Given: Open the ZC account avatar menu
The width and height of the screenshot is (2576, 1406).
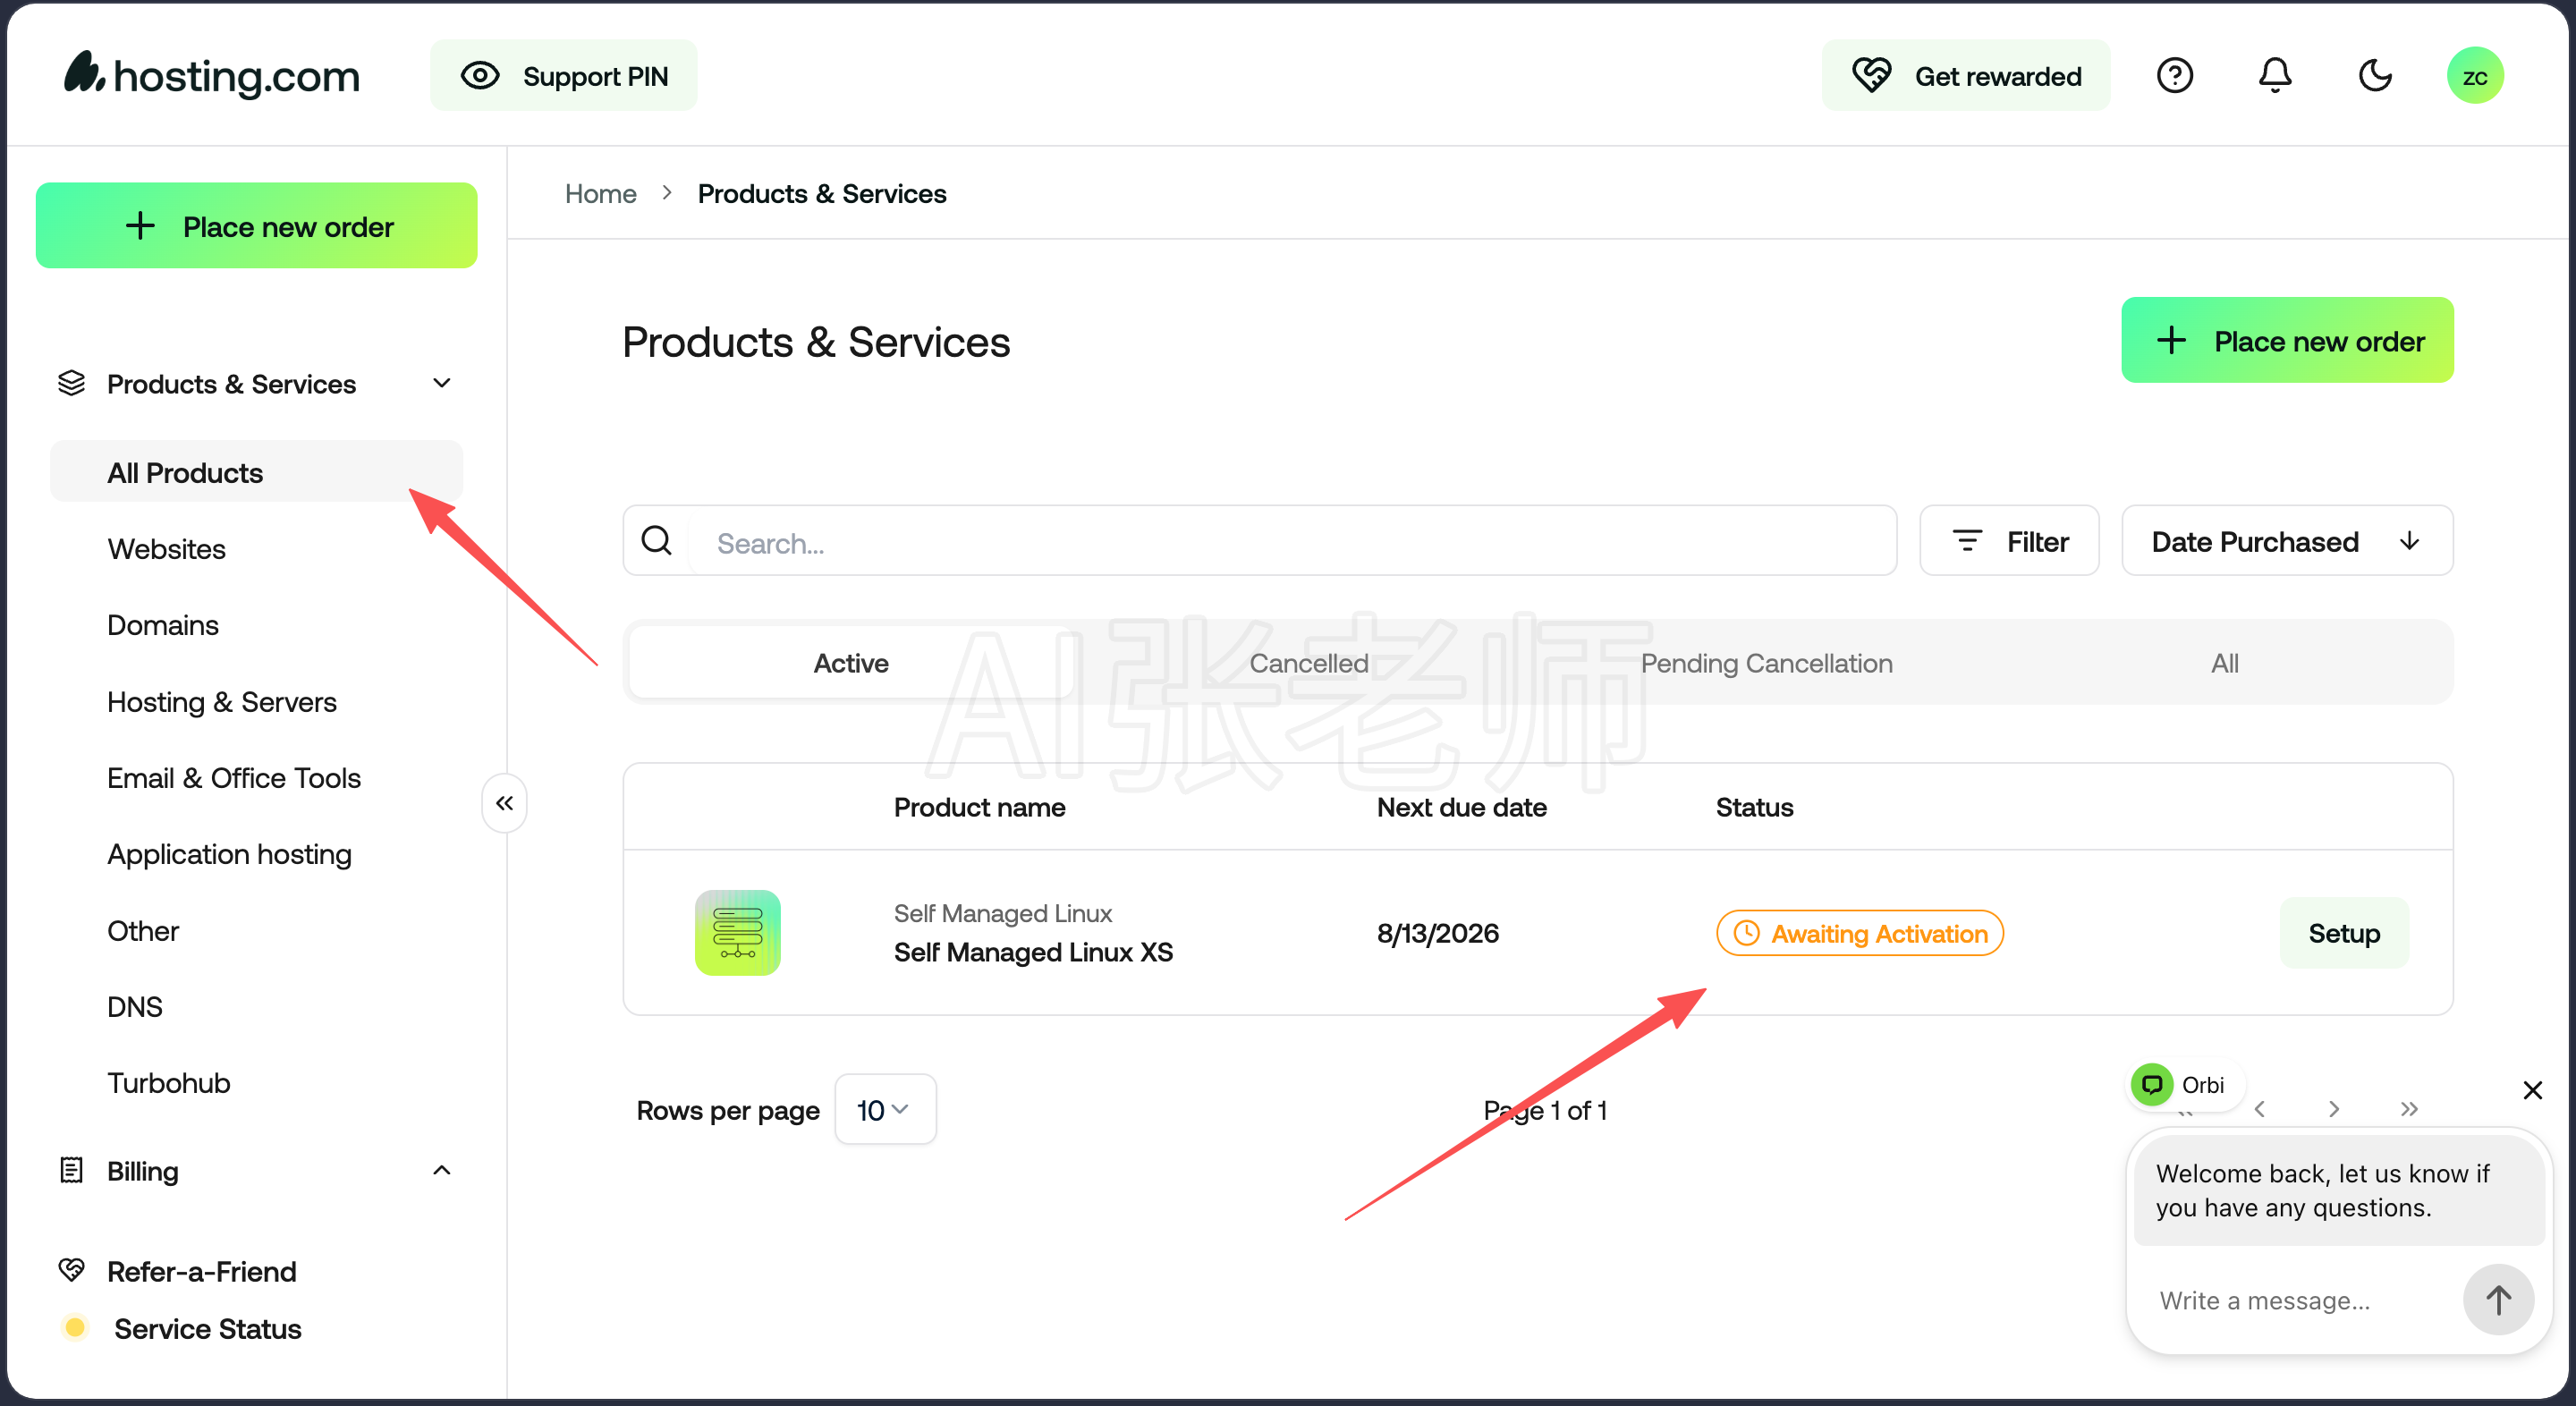Looking at the screenshot, I should coord(2475,76).
